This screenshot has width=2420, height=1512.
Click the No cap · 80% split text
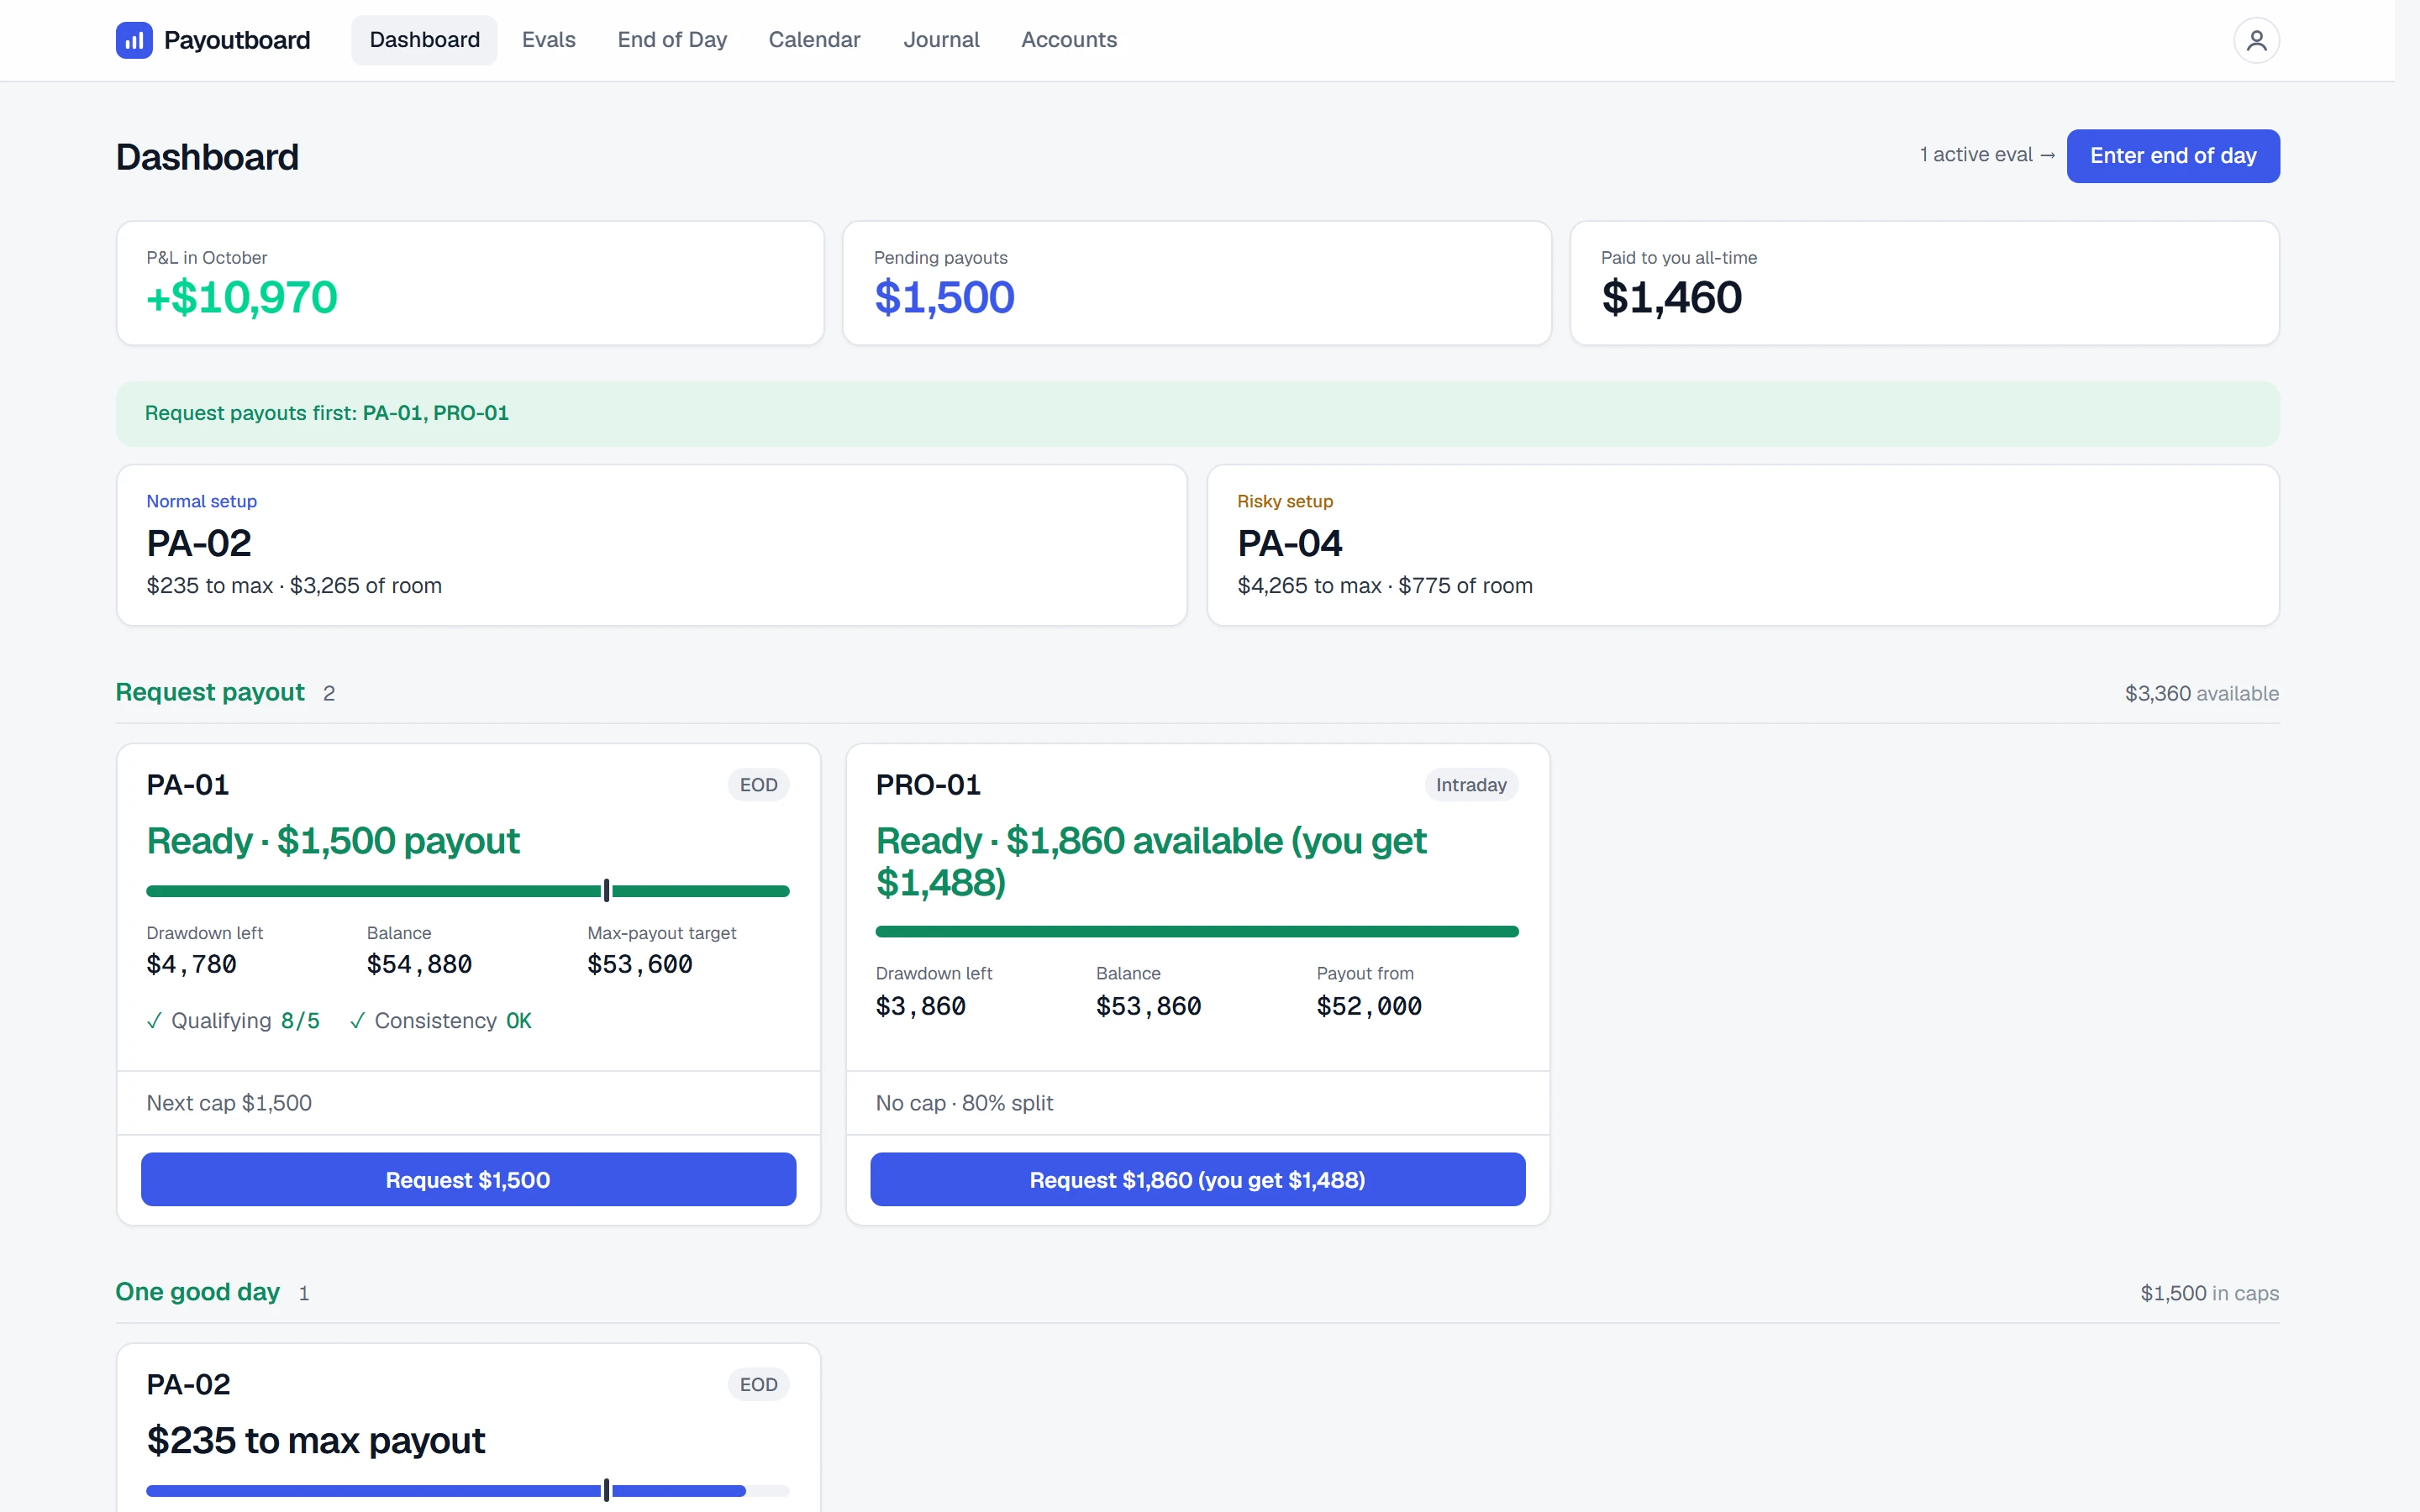(964, 1103)
